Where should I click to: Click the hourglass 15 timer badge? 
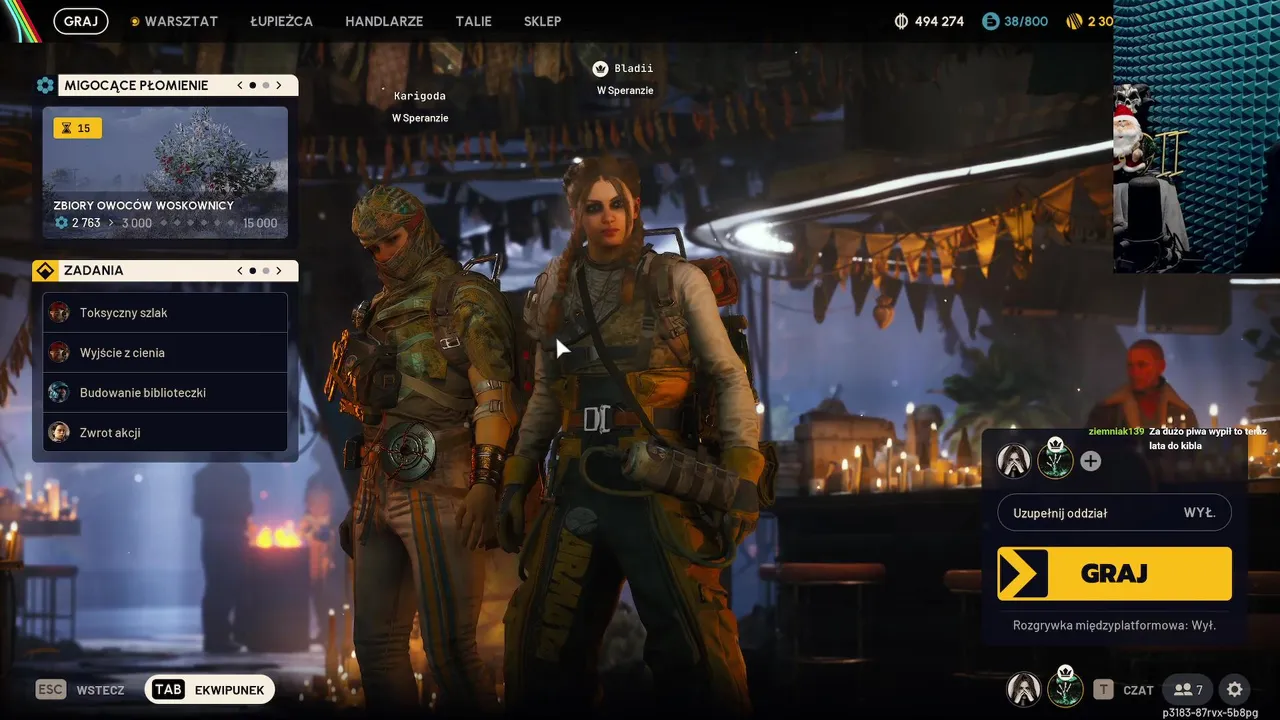(77, 128)
